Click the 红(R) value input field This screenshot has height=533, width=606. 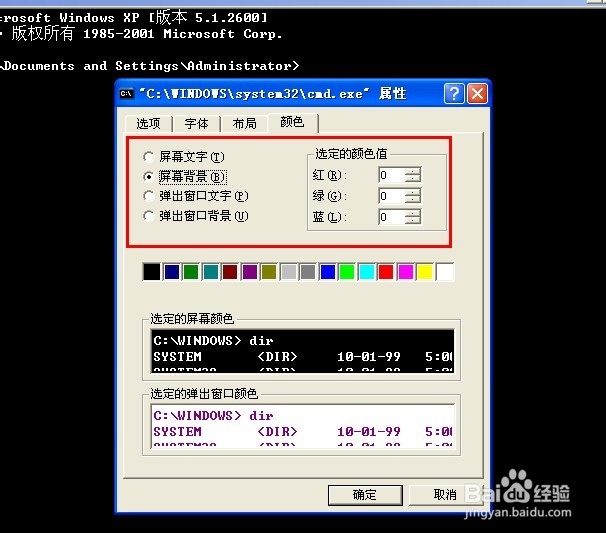(392, 175)
